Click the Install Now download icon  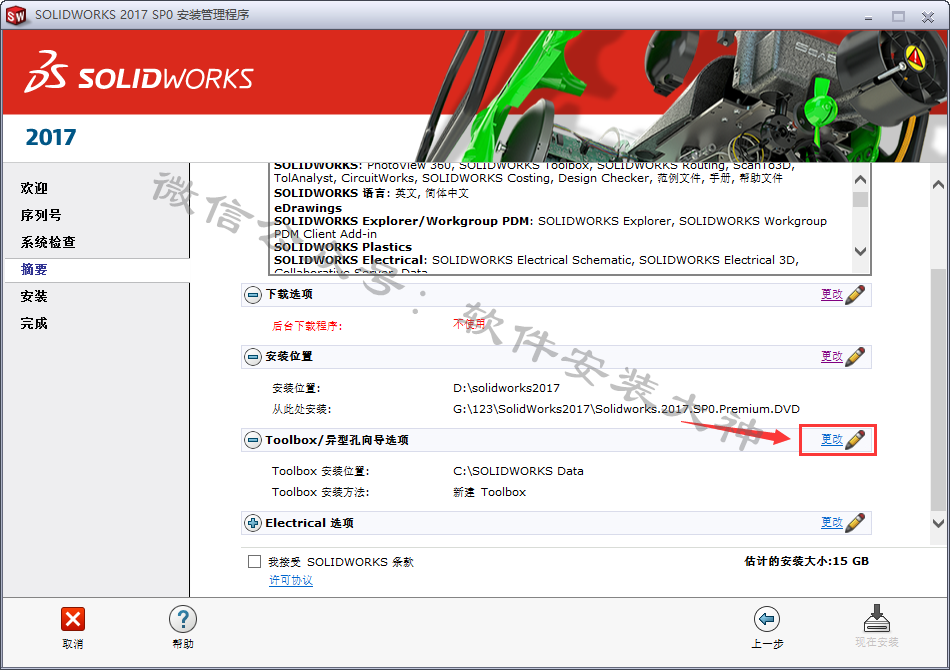(877, 618)
